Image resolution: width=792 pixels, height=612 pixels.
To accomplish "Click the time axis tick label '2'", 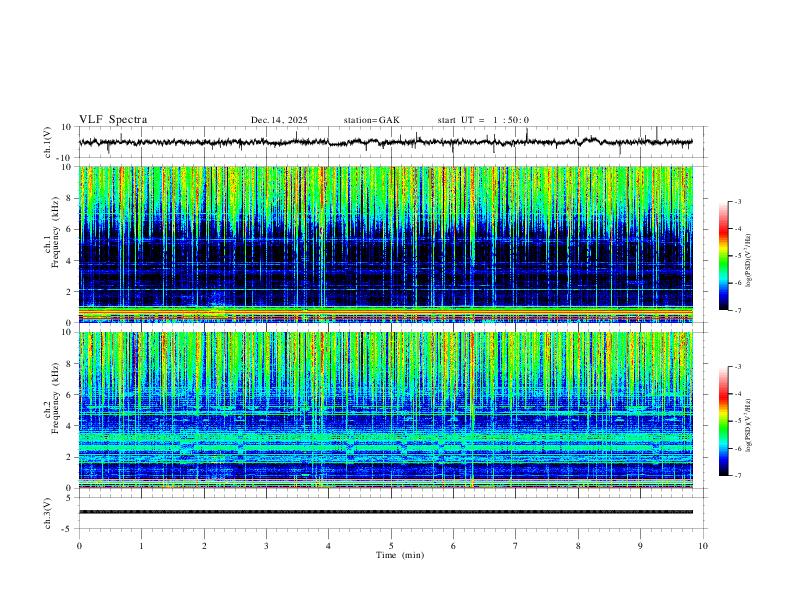I will coord(204,546).
